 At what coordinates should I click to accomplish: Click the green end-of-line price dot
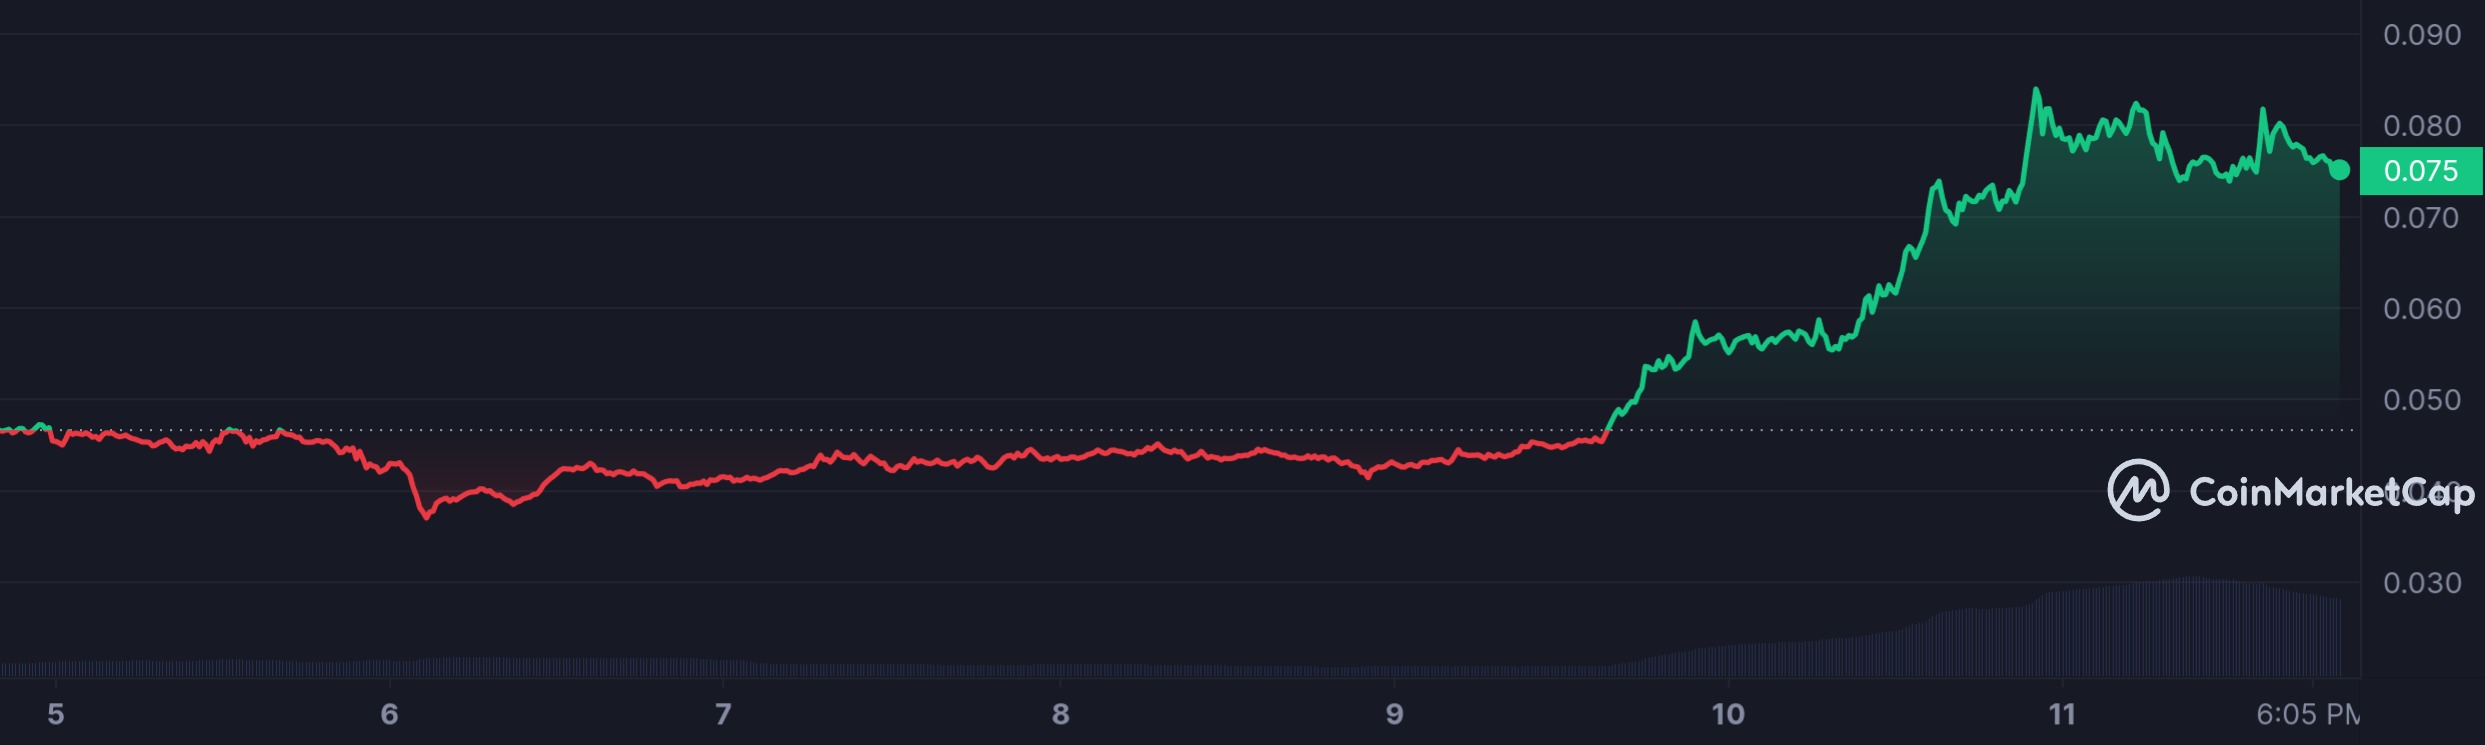2339,170
